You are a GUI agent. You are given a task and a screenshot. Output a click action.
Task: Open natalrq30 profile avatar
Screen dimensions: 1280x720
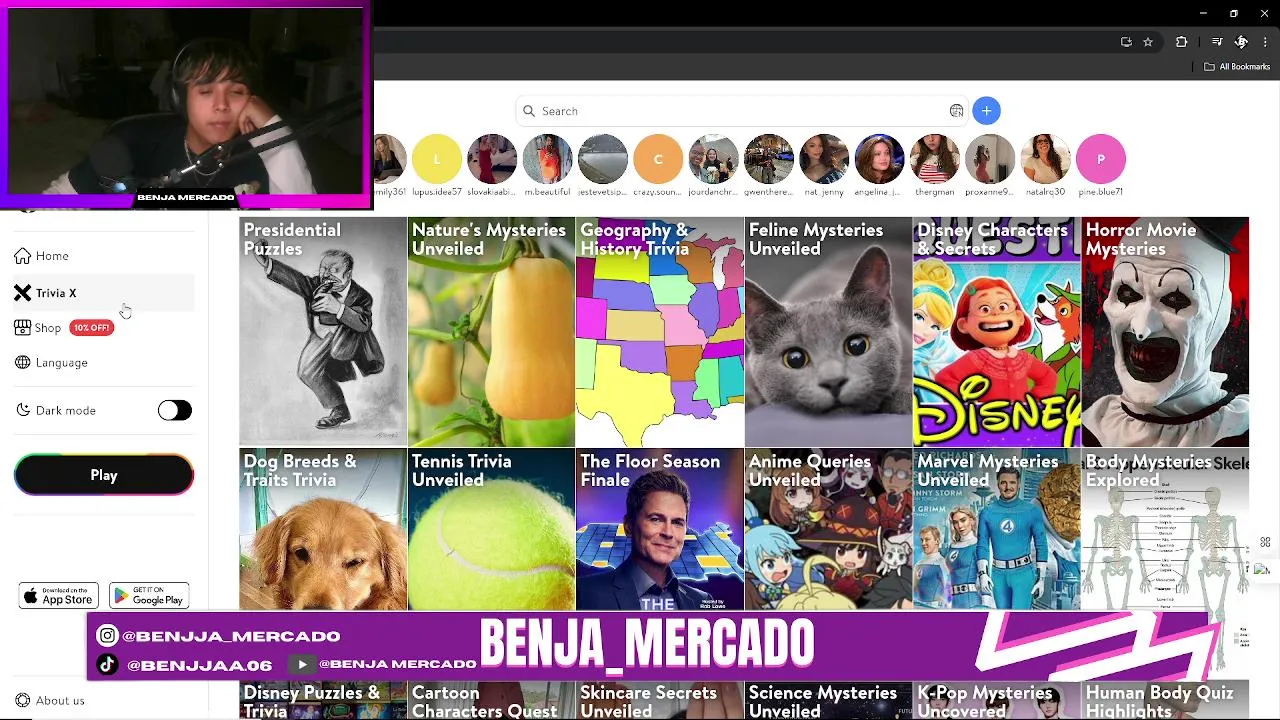[1045, 159]
